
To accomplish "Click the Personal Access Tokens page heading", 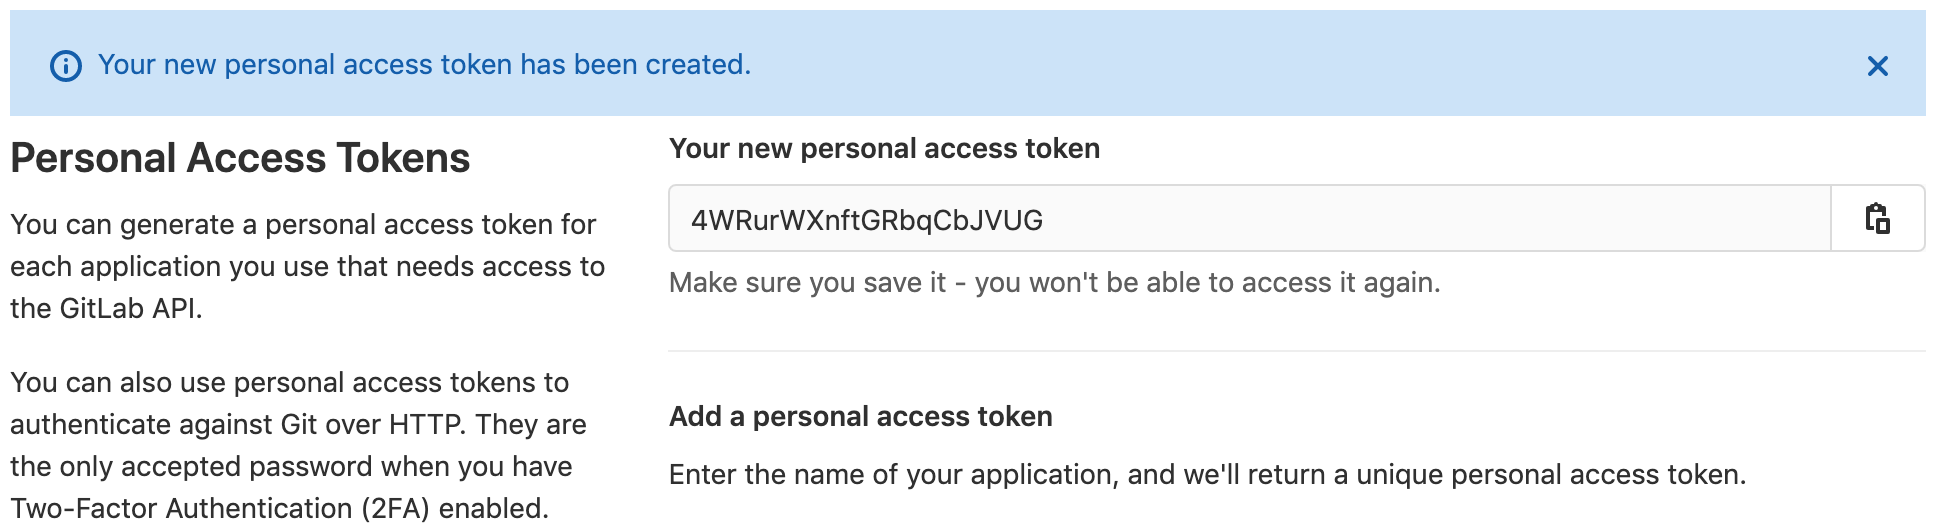I will (240, 158).
